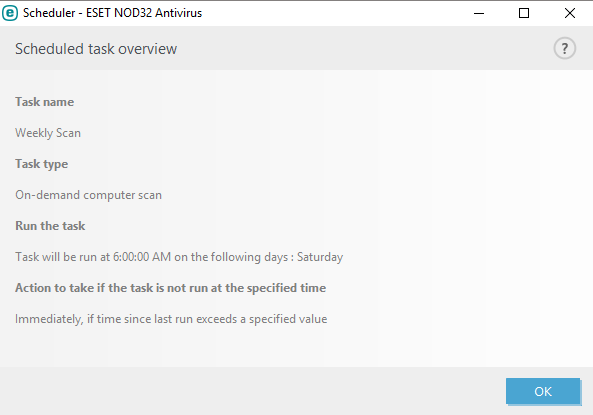This screenshot has height=415, width=593.
Task: Close the Scheduler window with X
Action: coord(570,13)
